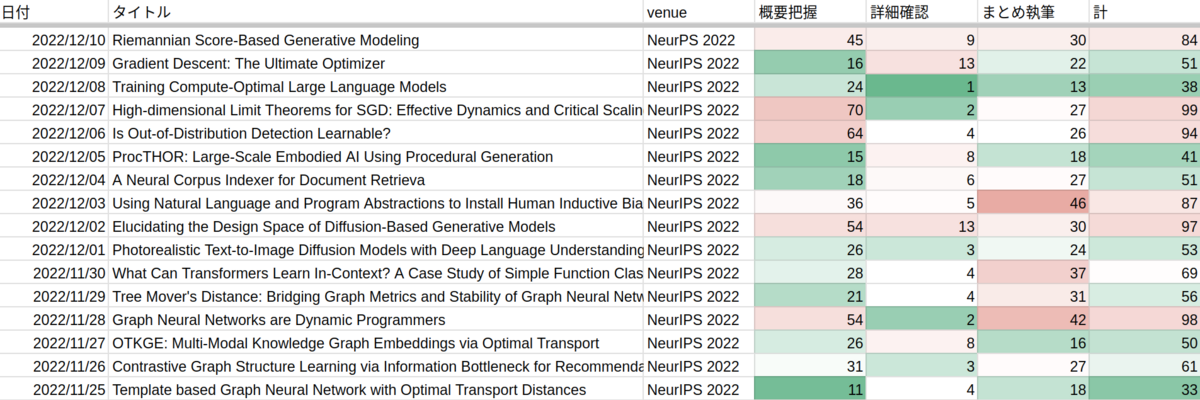1200x400 pixels.
Task: Select the 詳細確認 column header
Action: coord(921,11)
